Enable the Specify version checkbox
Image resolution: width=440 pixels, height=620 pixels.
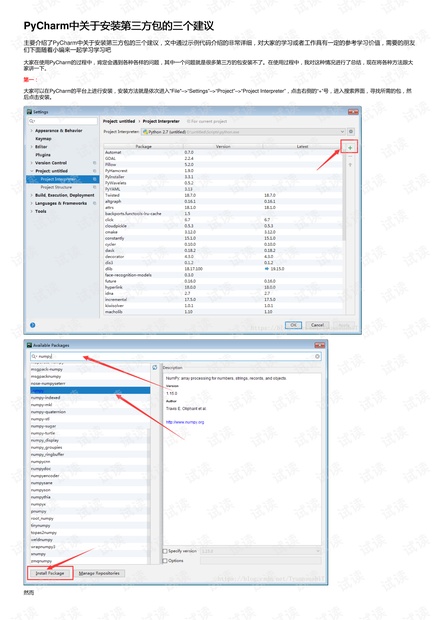(165, 551)
